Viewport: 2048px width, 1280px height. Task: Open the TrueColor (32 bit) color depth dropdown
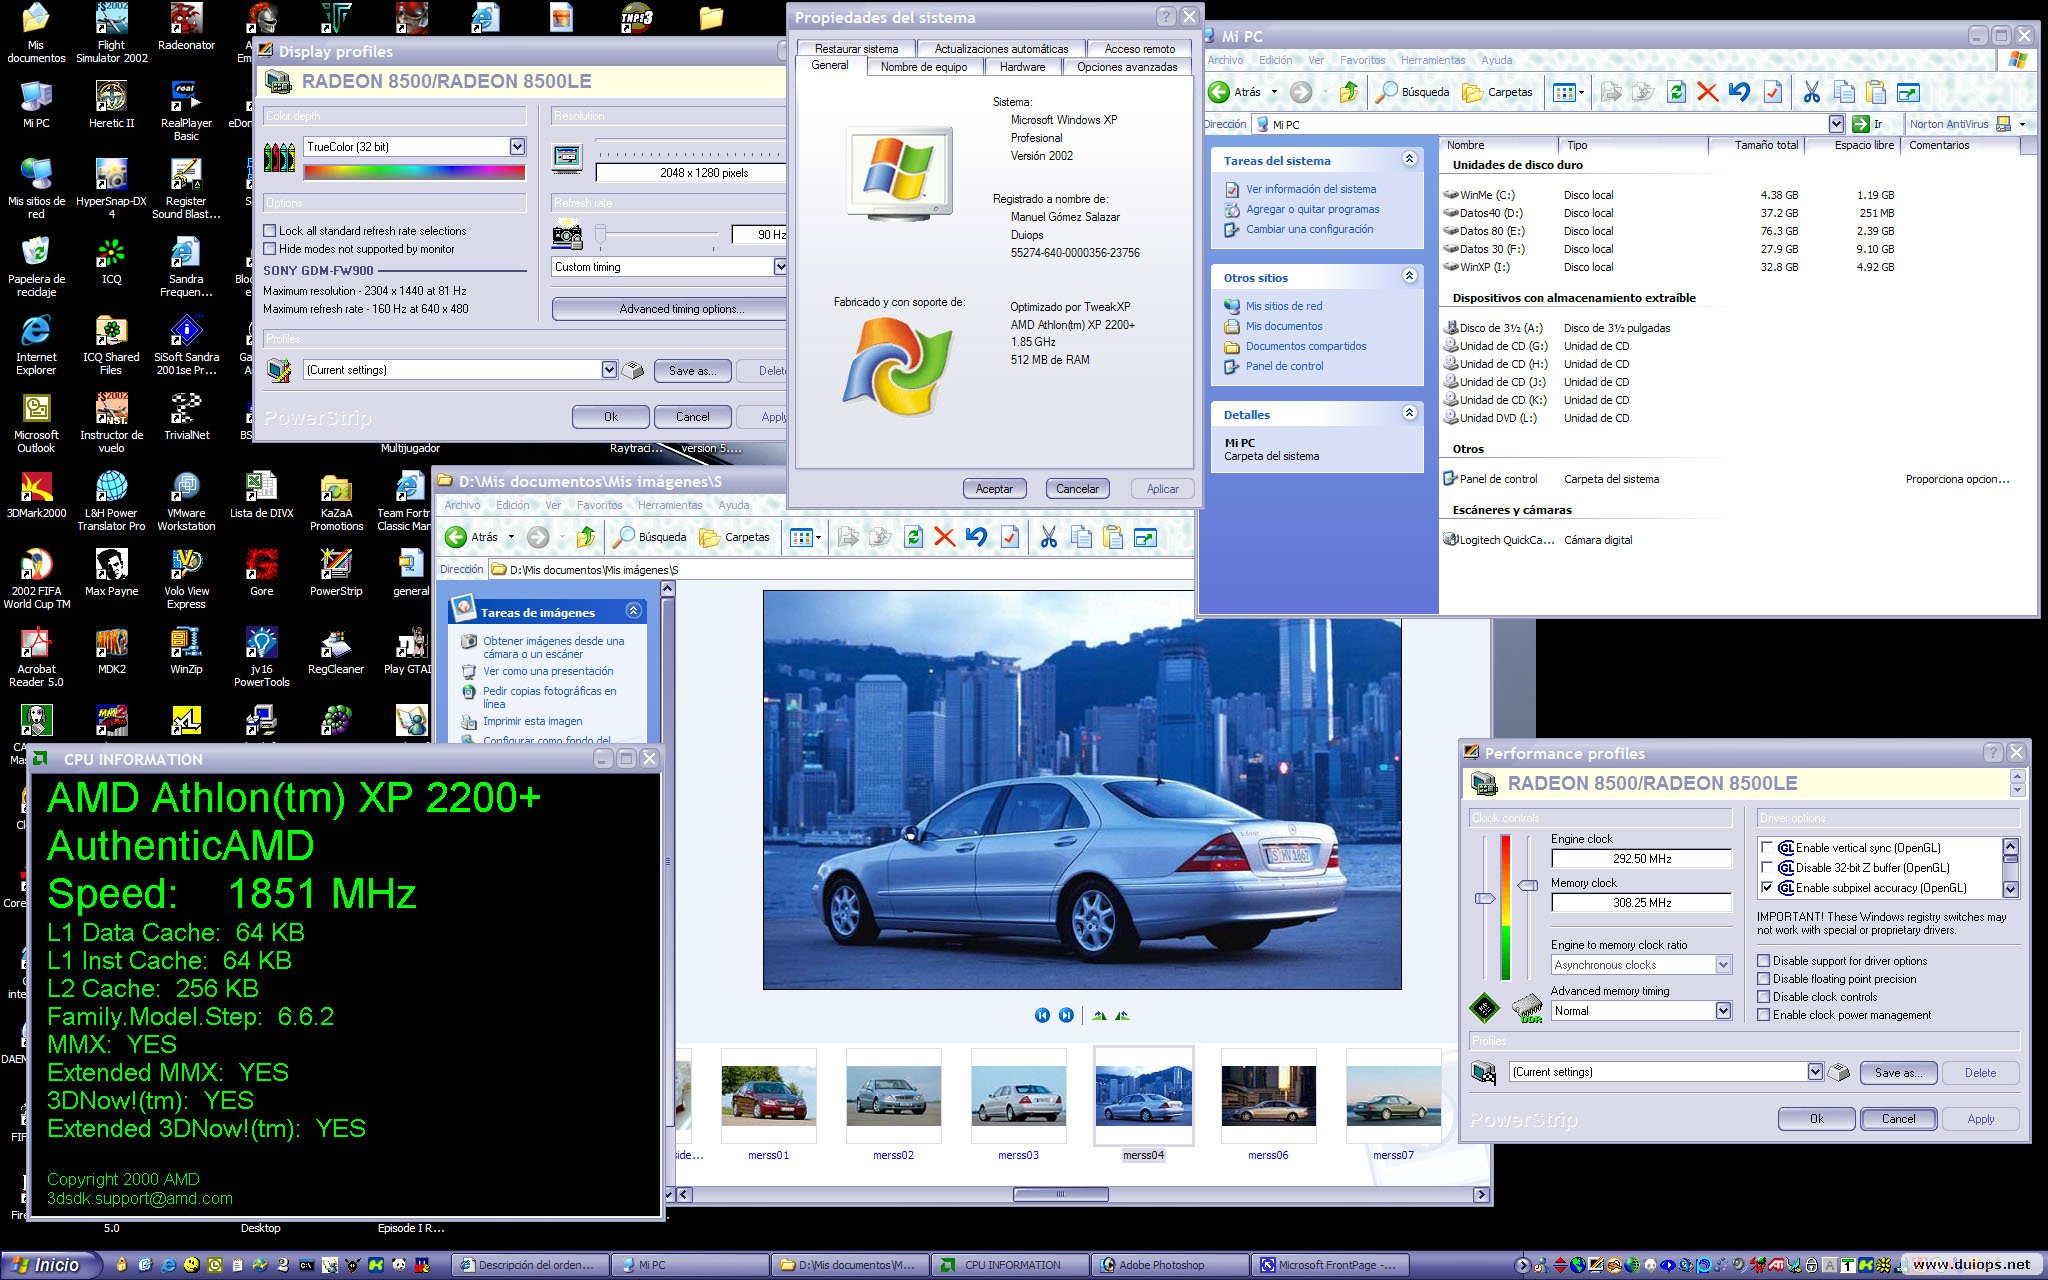point(517,147)
